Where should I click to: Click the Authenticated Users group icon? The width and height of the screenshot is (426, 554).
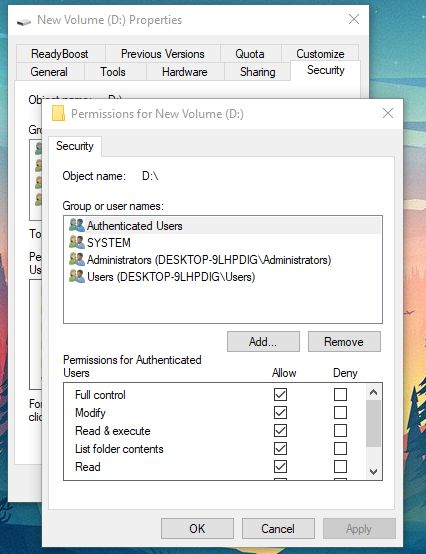[x=77, y=225]
